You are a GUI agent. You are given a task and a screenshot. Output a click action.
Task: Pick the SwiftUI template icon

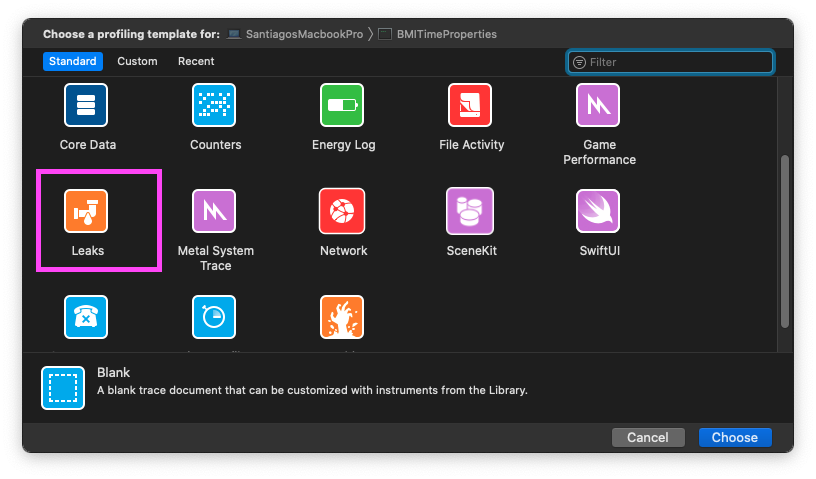[x=598, y=211]
